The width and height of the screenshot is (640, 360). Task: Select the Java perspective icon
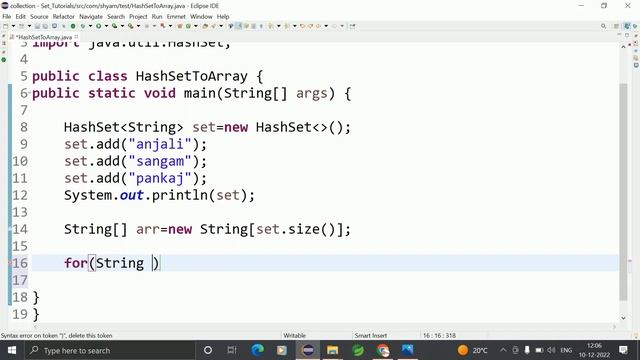(627, 26)
